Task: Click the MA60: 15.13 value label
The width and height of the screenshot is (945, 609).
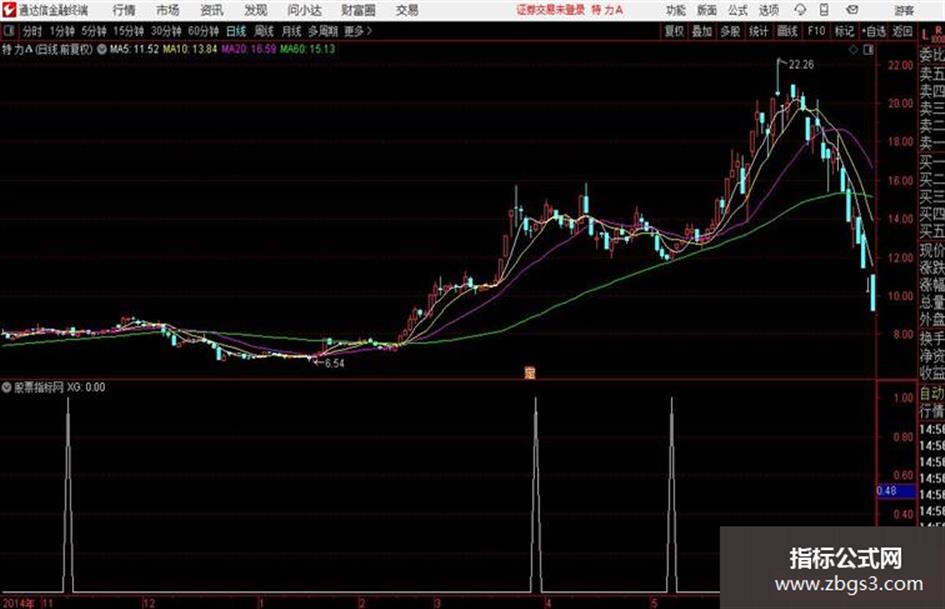Action: click(x=307, y=49)
